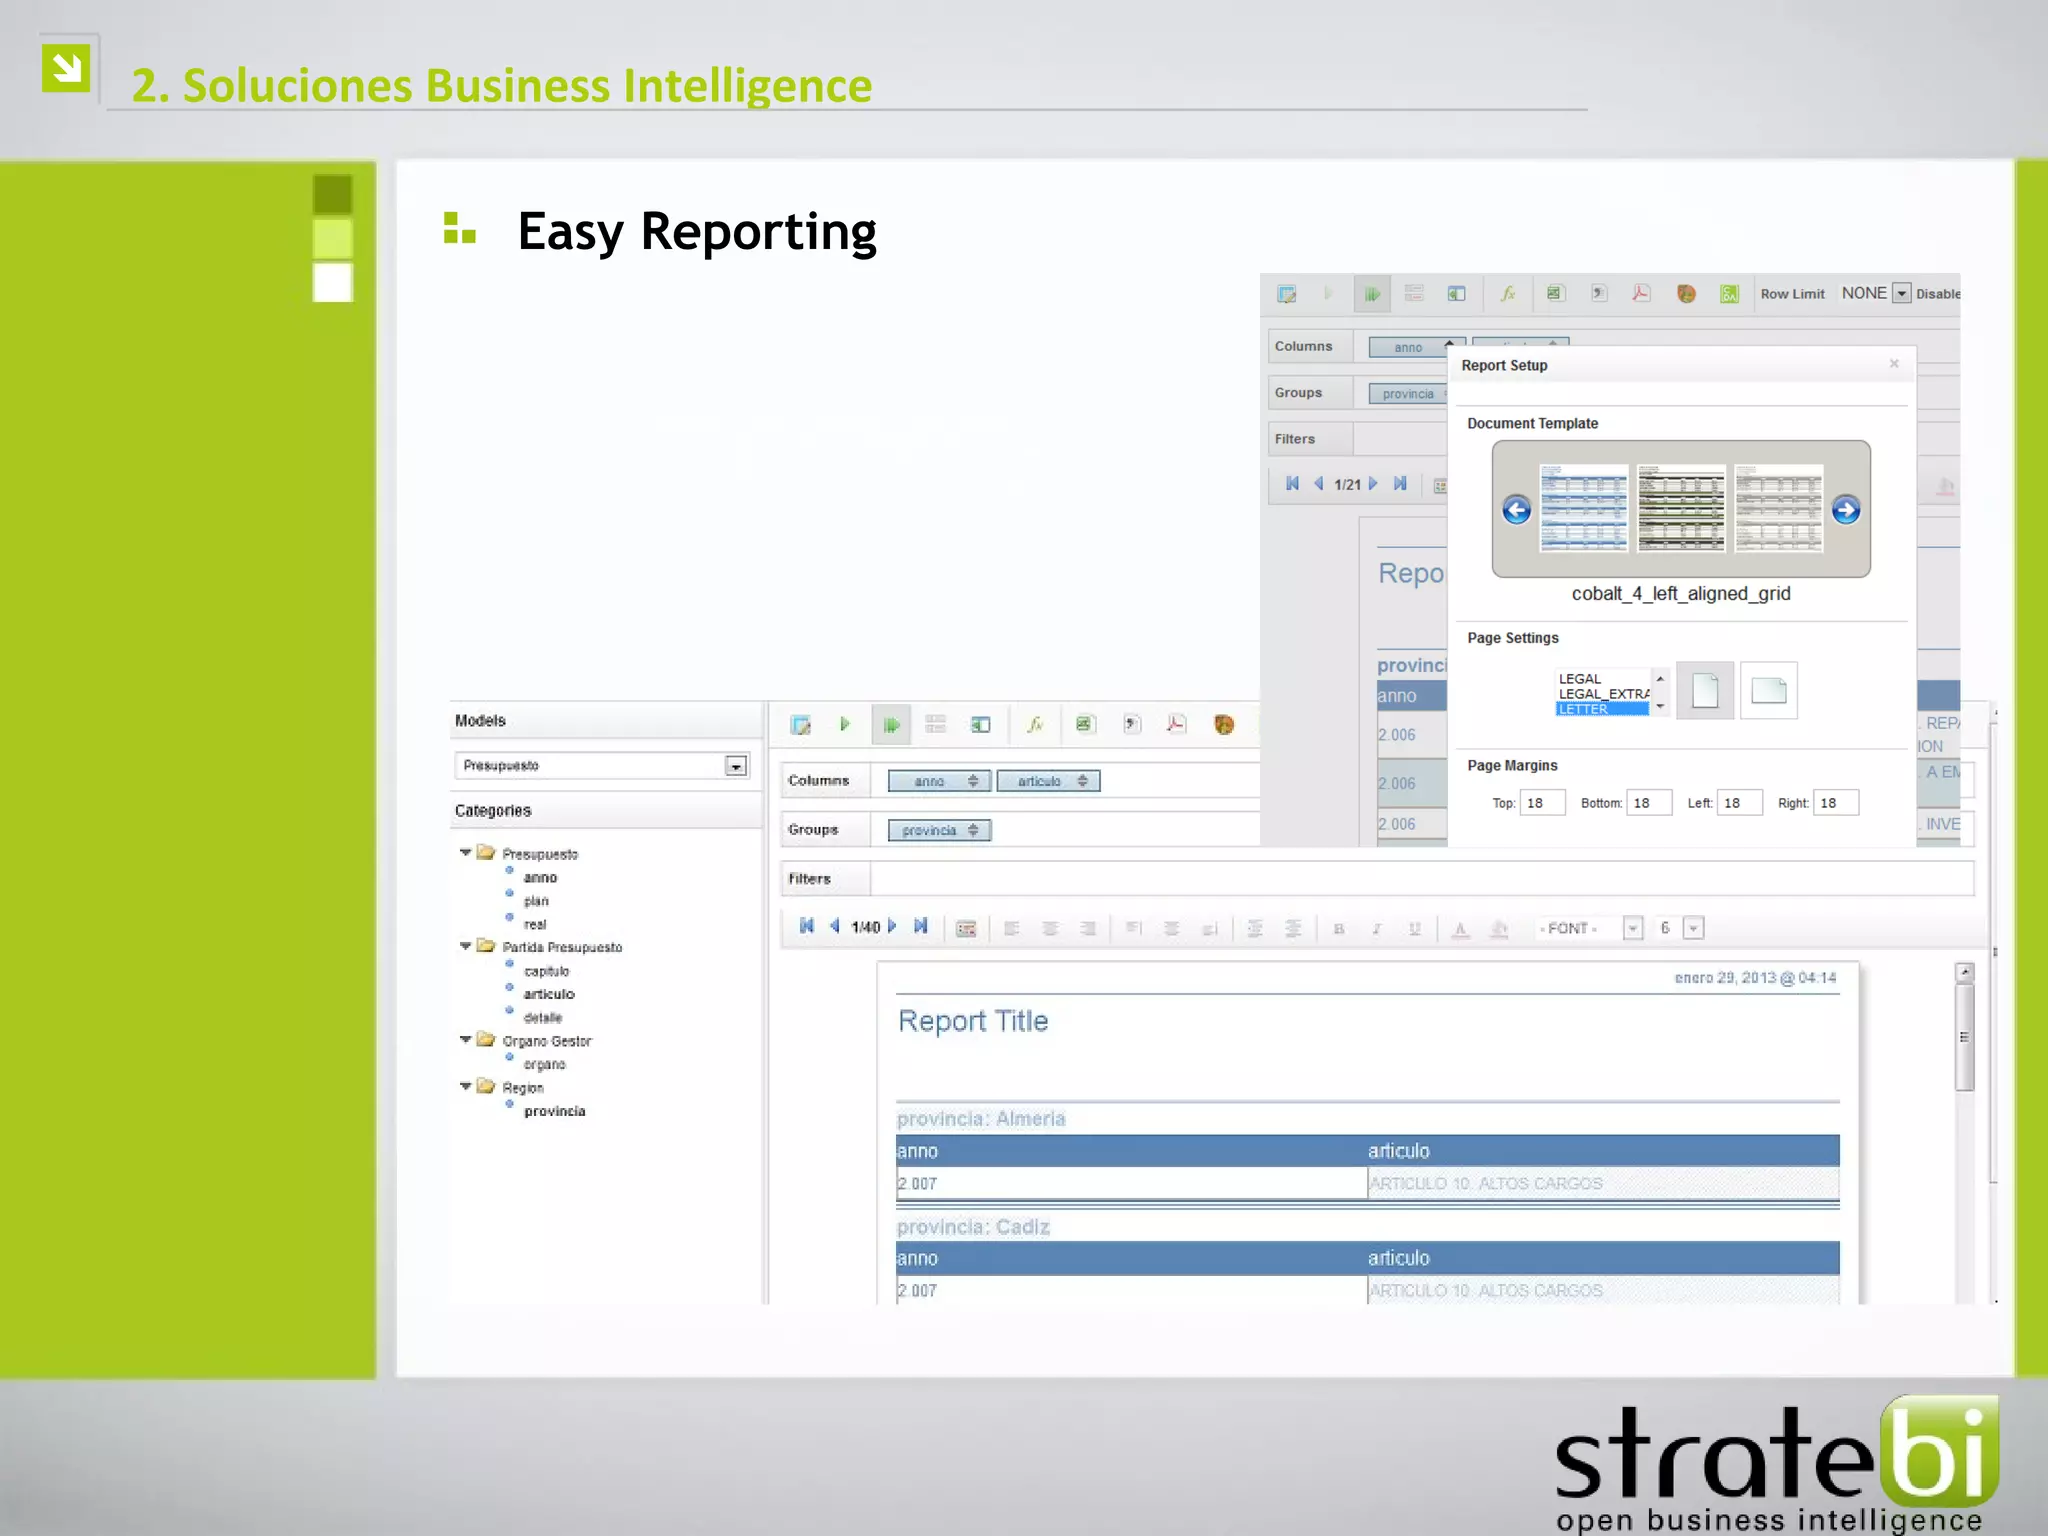The image size is (2048, 1536).
Task: Run the report with the green play icon
Action: [845, 724]
